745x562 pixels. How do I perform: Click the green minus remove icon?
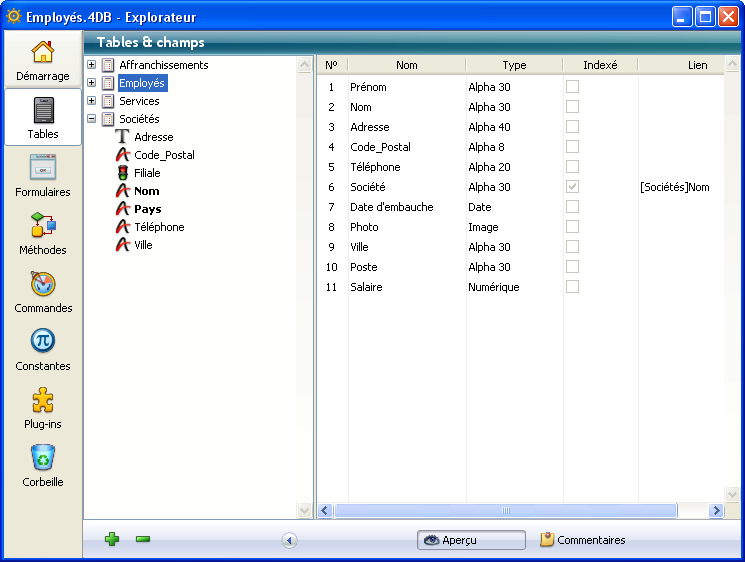coord(143,540)
